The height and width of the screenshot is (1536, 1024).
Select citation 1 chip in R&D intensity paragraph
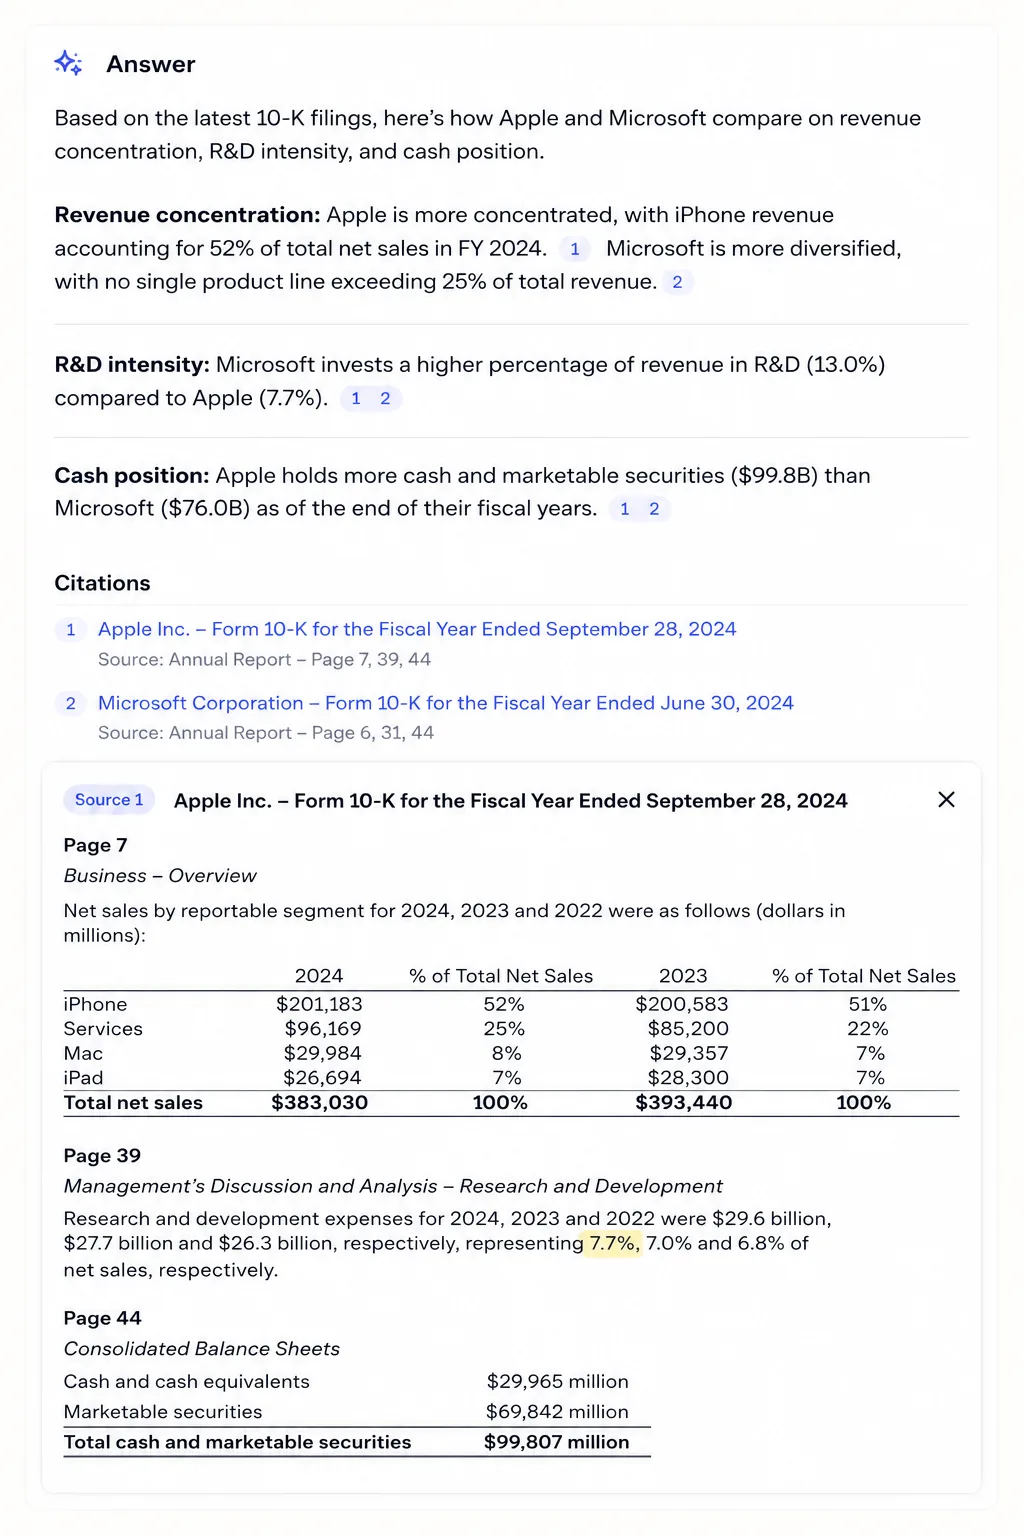pos(356,398)
